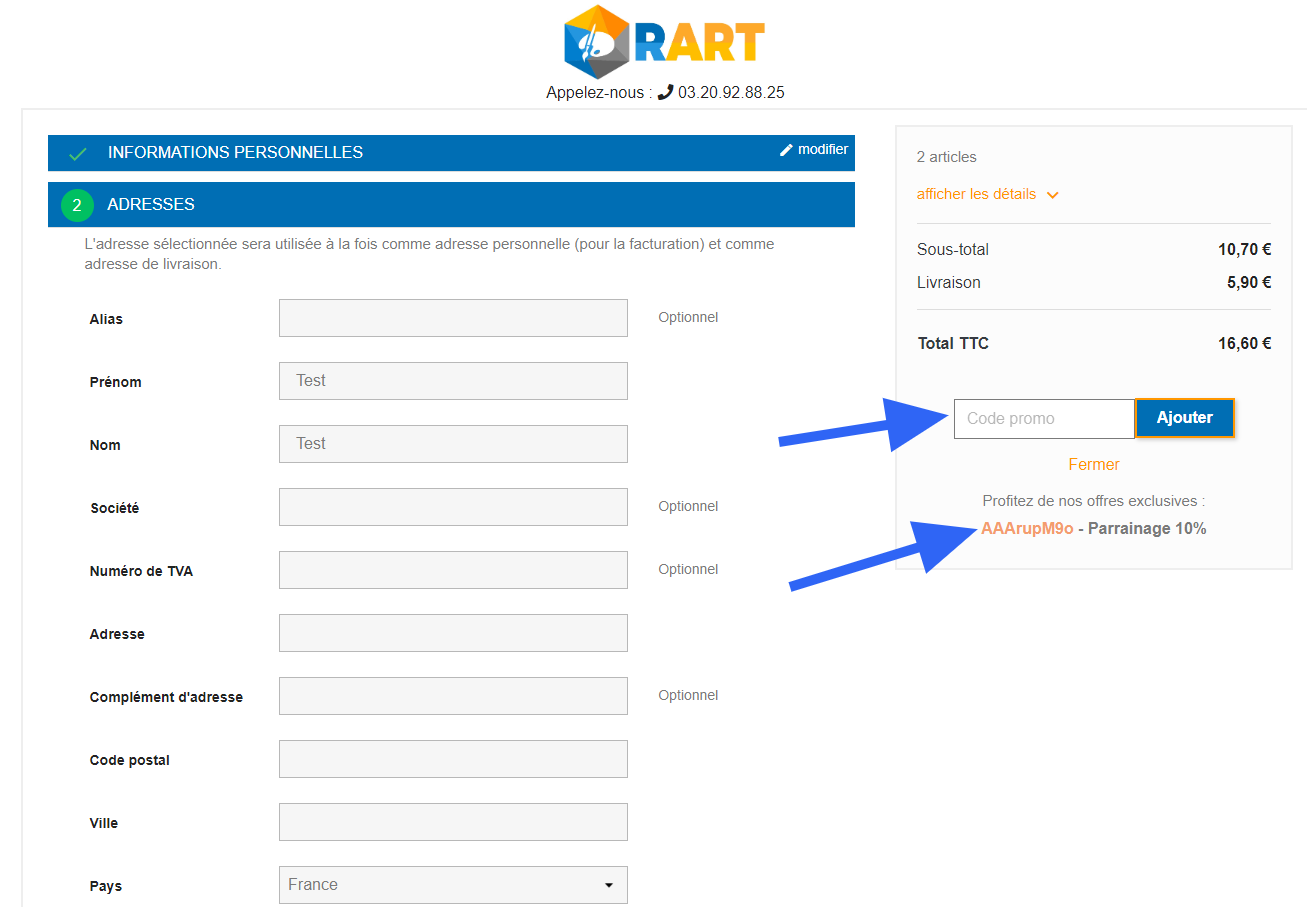Click the Profitez de nos offres exclusives text
Image resolution: width=1307 pixels, height=907 pixels.
1094,501
